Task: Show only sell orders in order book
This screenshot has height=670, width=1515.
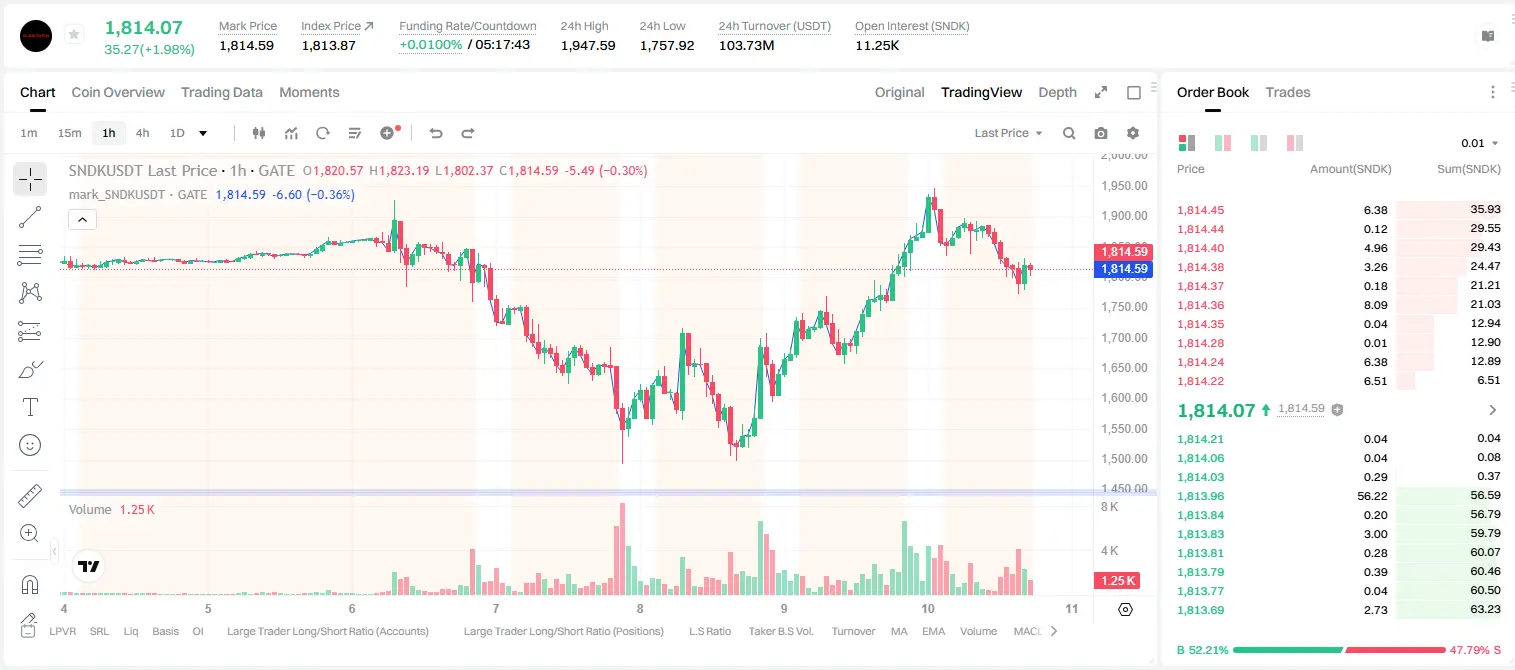Action: (x=1295, y=143)
